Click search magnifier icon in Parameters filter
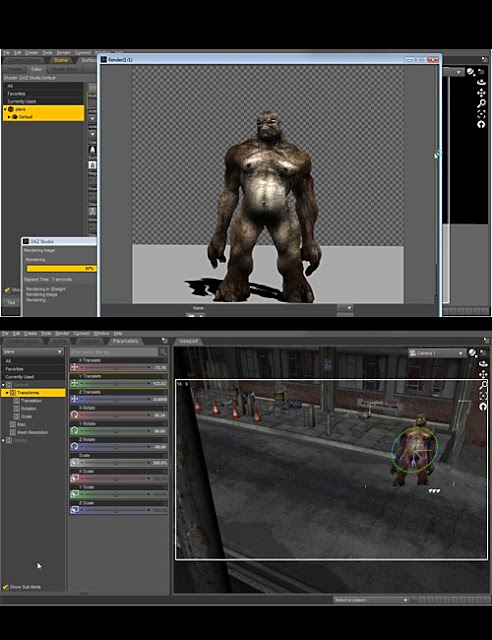Screen dimensions: 492x640 tap(163, 352)
